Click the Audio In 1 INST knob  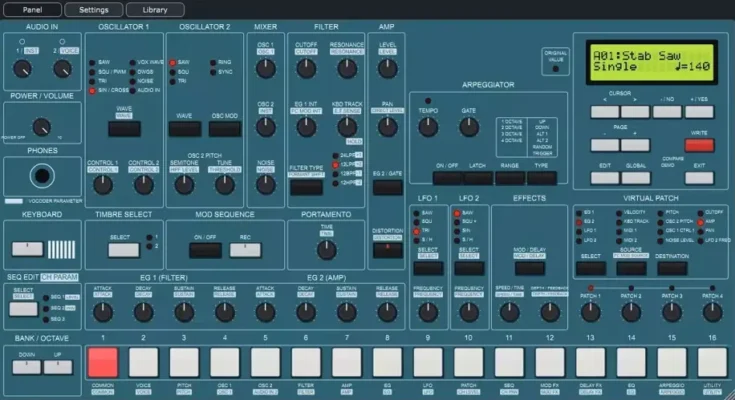pyautogui.click(x=22, y=69)
